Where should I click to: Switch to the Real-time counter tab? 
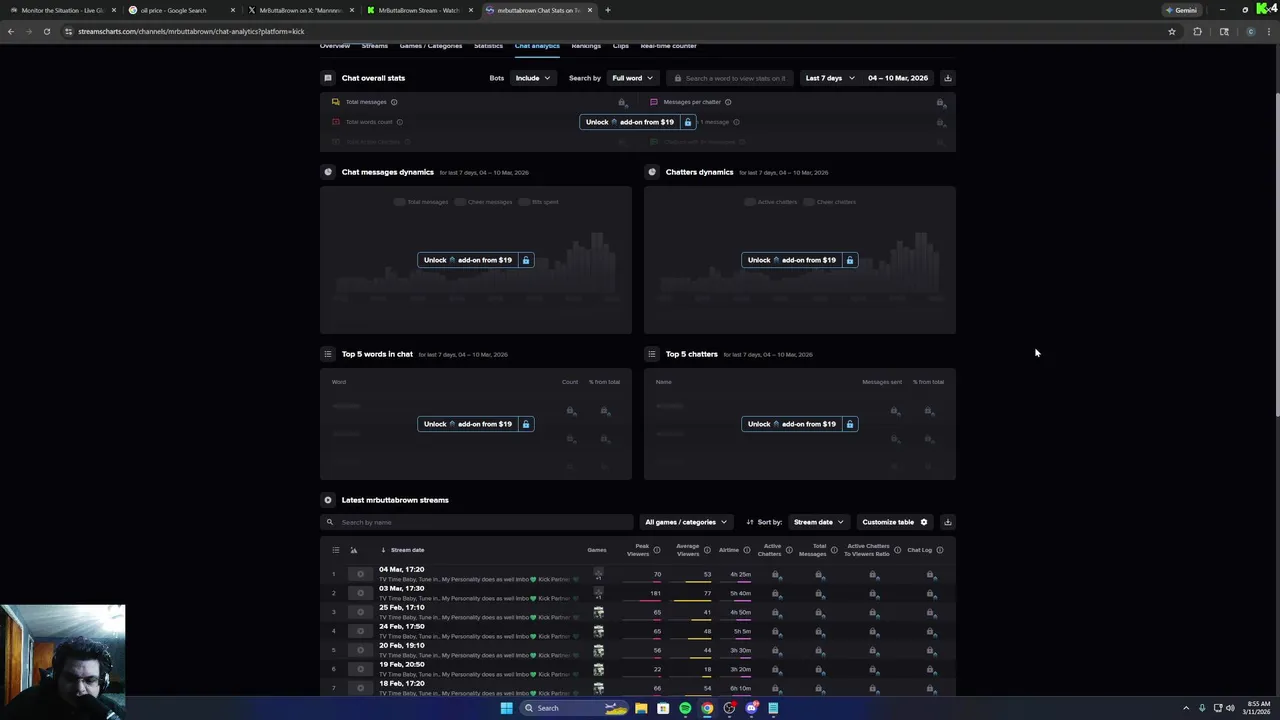[669, 46]
